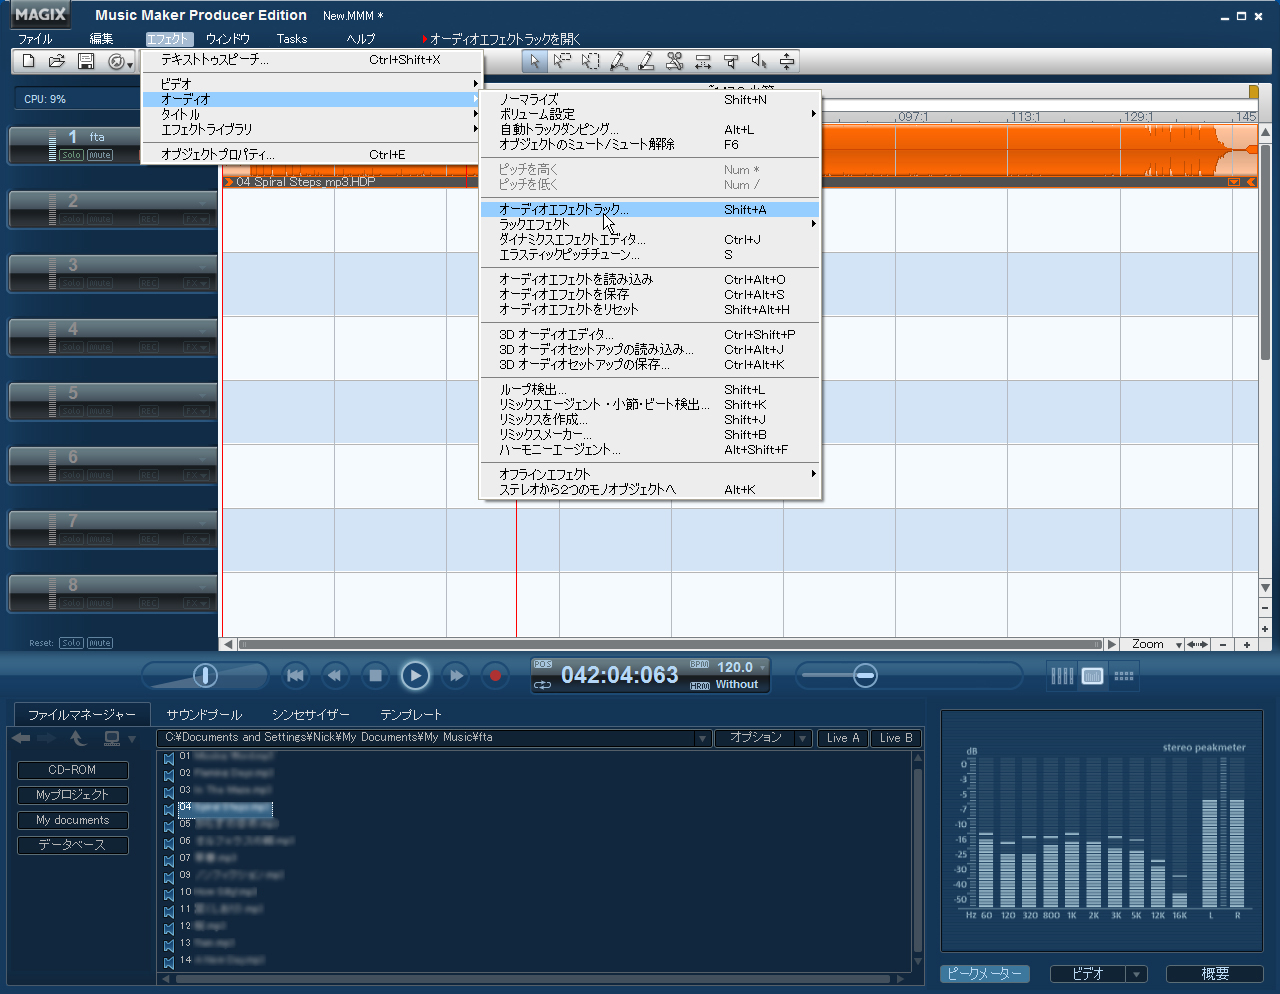Click the horizontal zoom minus button
1280x994 pixels.
(x=1223, y=645)
